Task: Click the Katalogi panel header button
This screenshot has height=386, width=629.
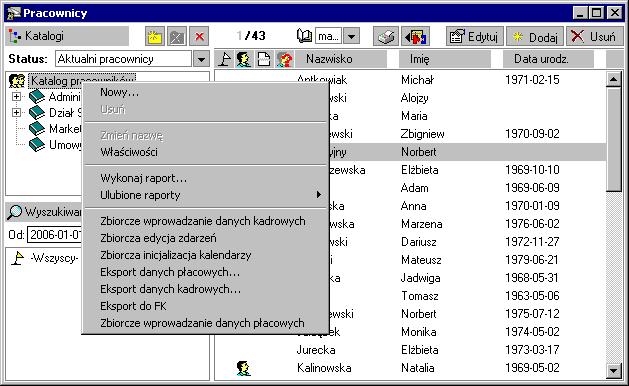Action: [x=68, y=36]
